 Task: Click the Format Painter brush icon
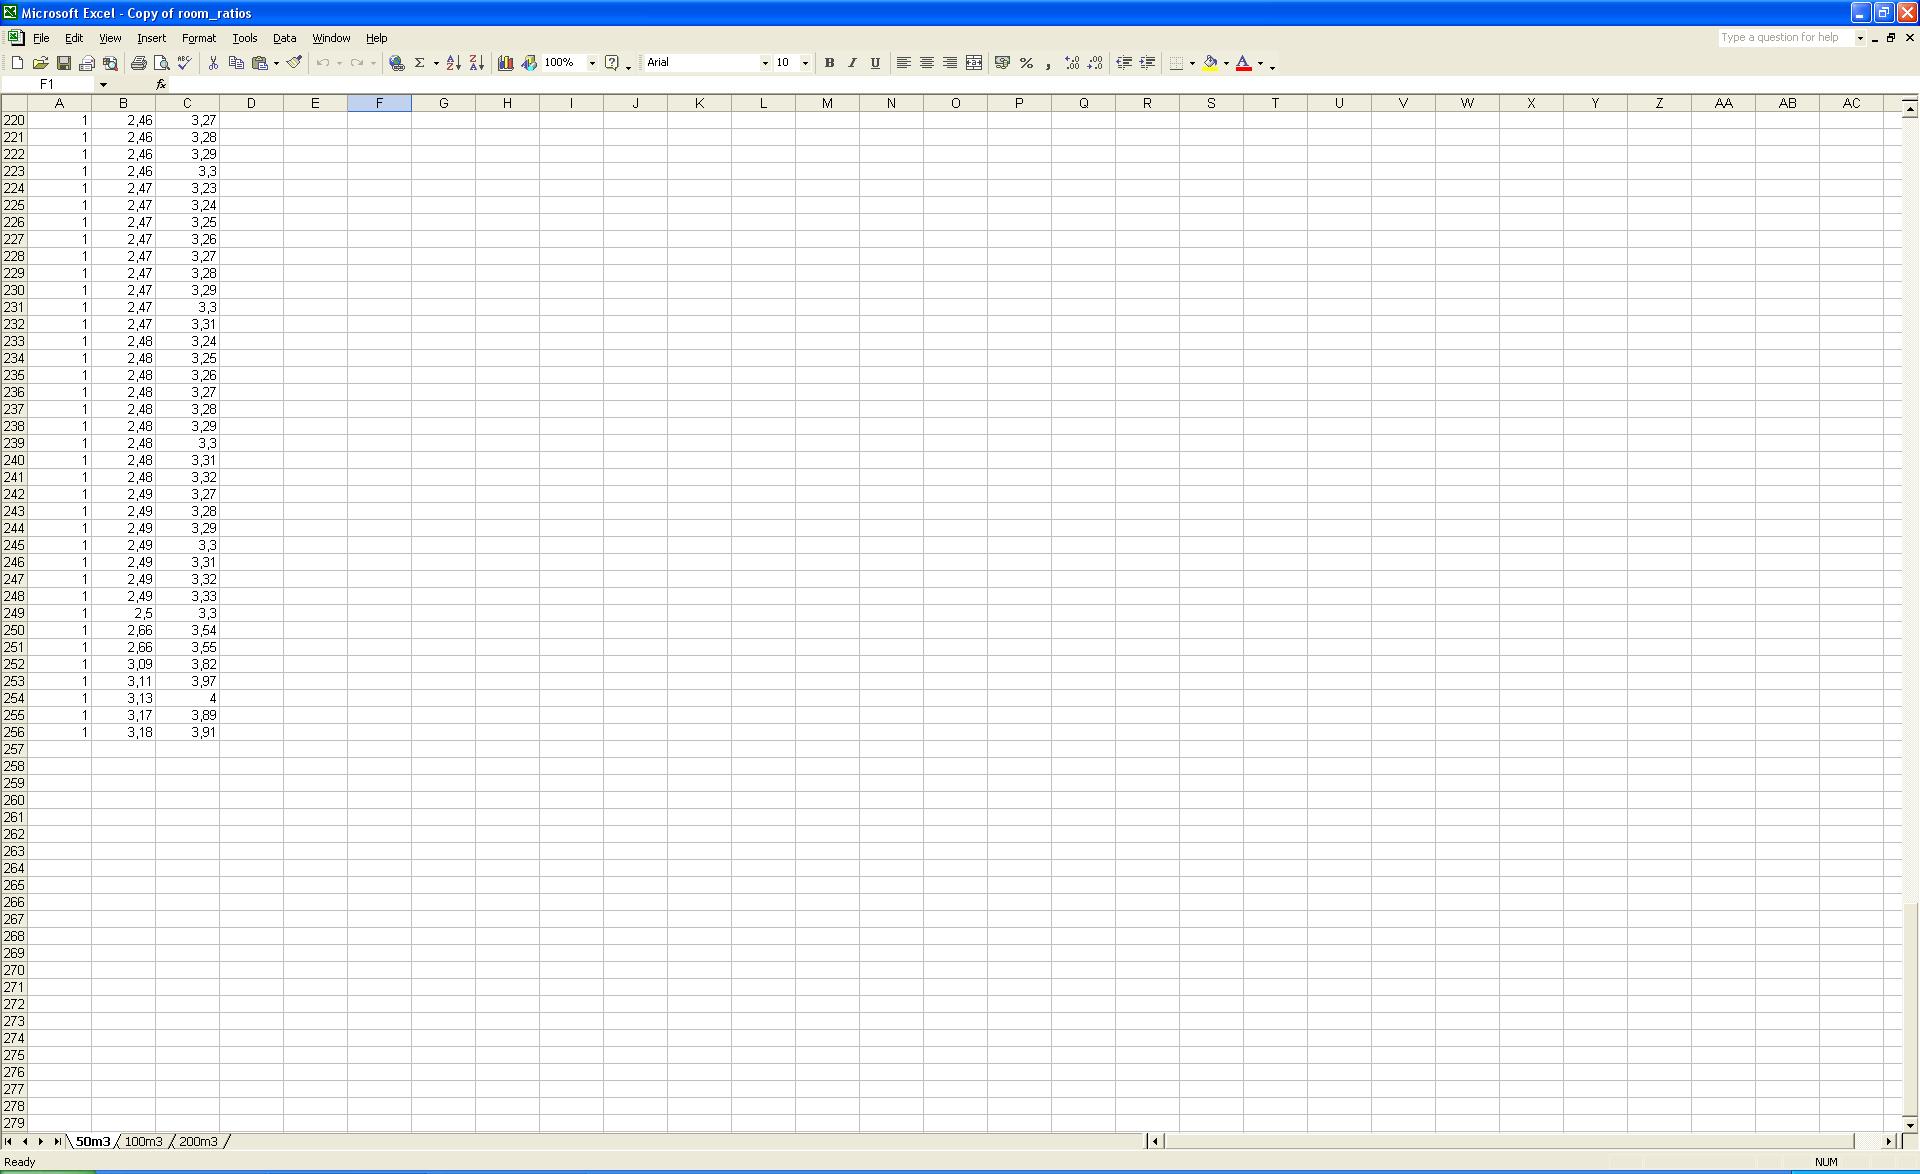tap(294, 63)
